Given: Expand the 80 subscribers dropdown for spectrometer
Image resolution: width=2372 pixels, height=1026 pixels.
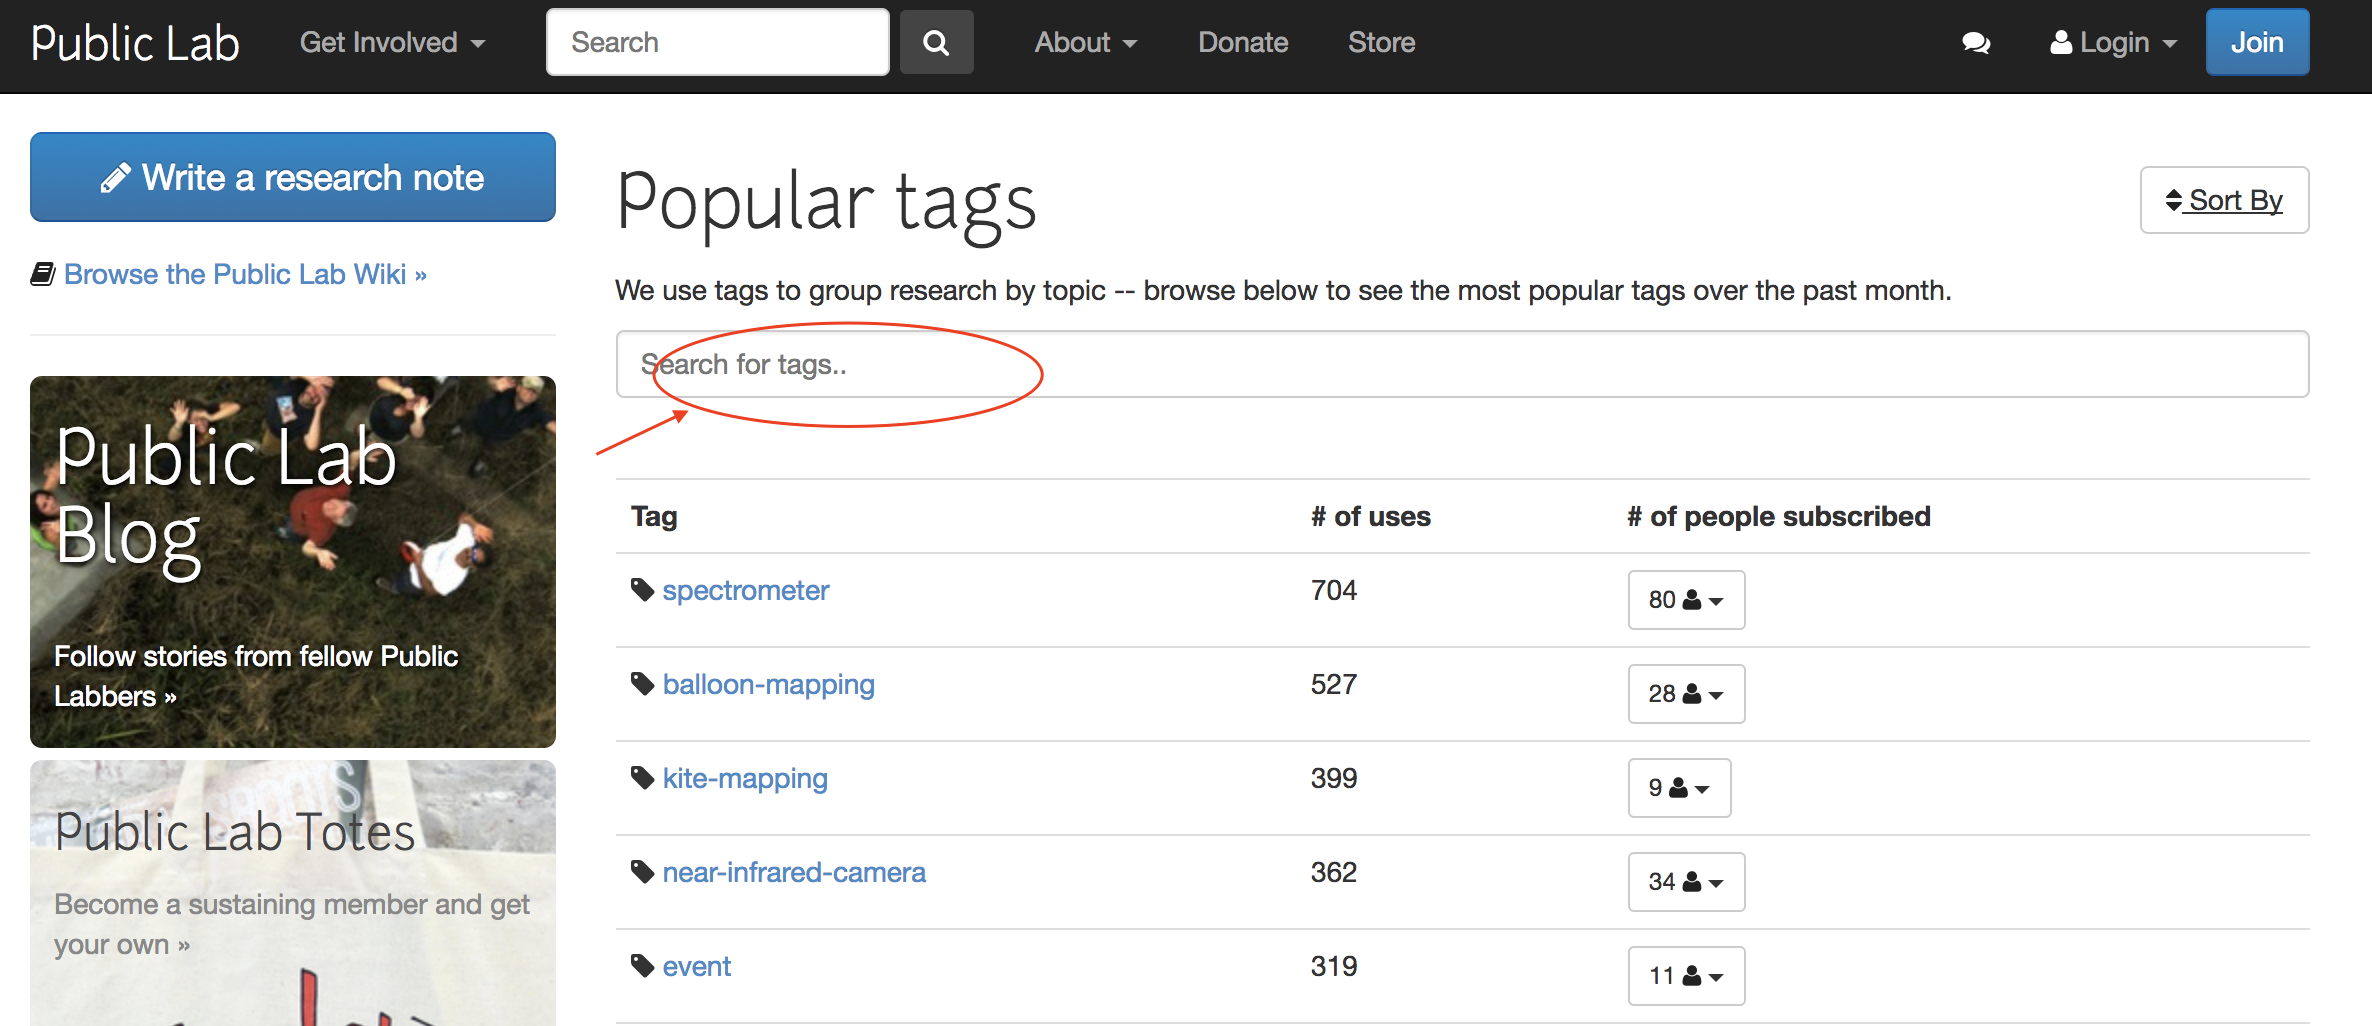Looking at the screenshot, I should [x=1686, y=600].
